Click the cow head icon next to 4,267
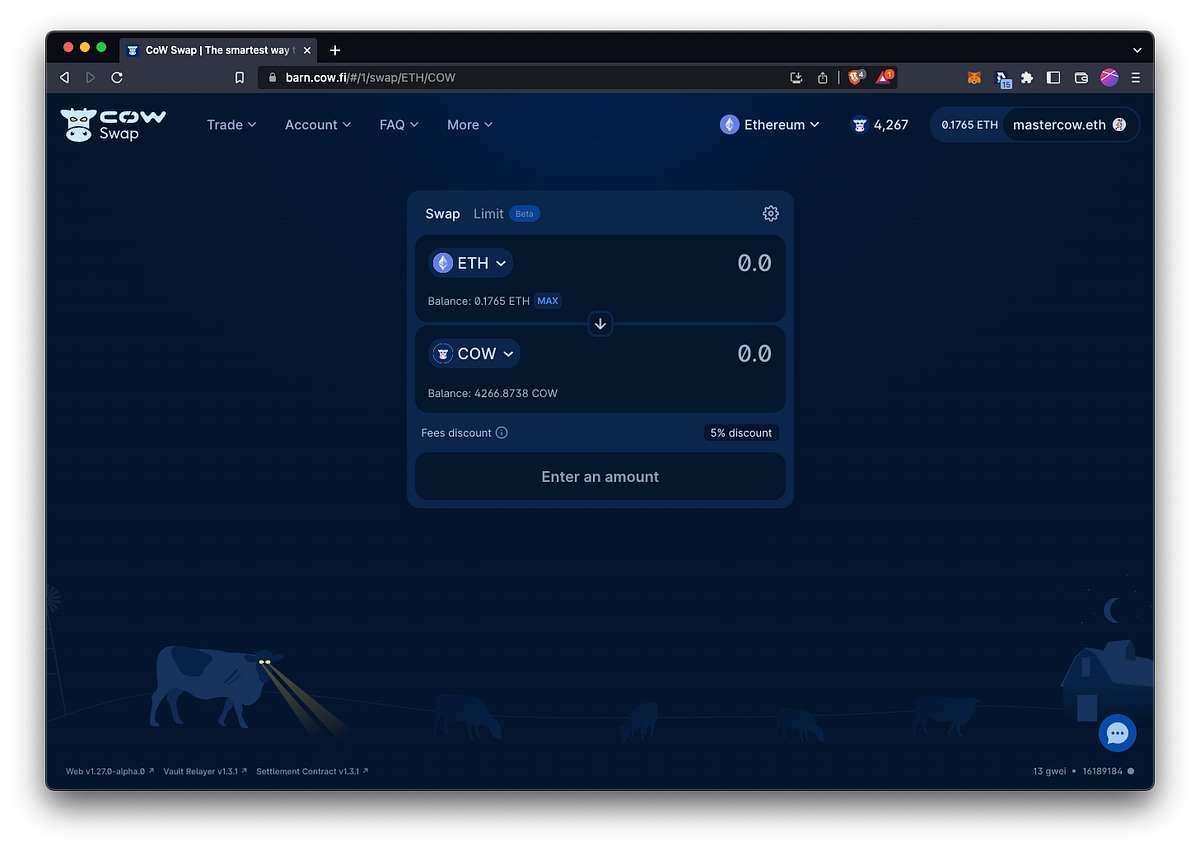 pyautogui.click(x=858, y=124)
